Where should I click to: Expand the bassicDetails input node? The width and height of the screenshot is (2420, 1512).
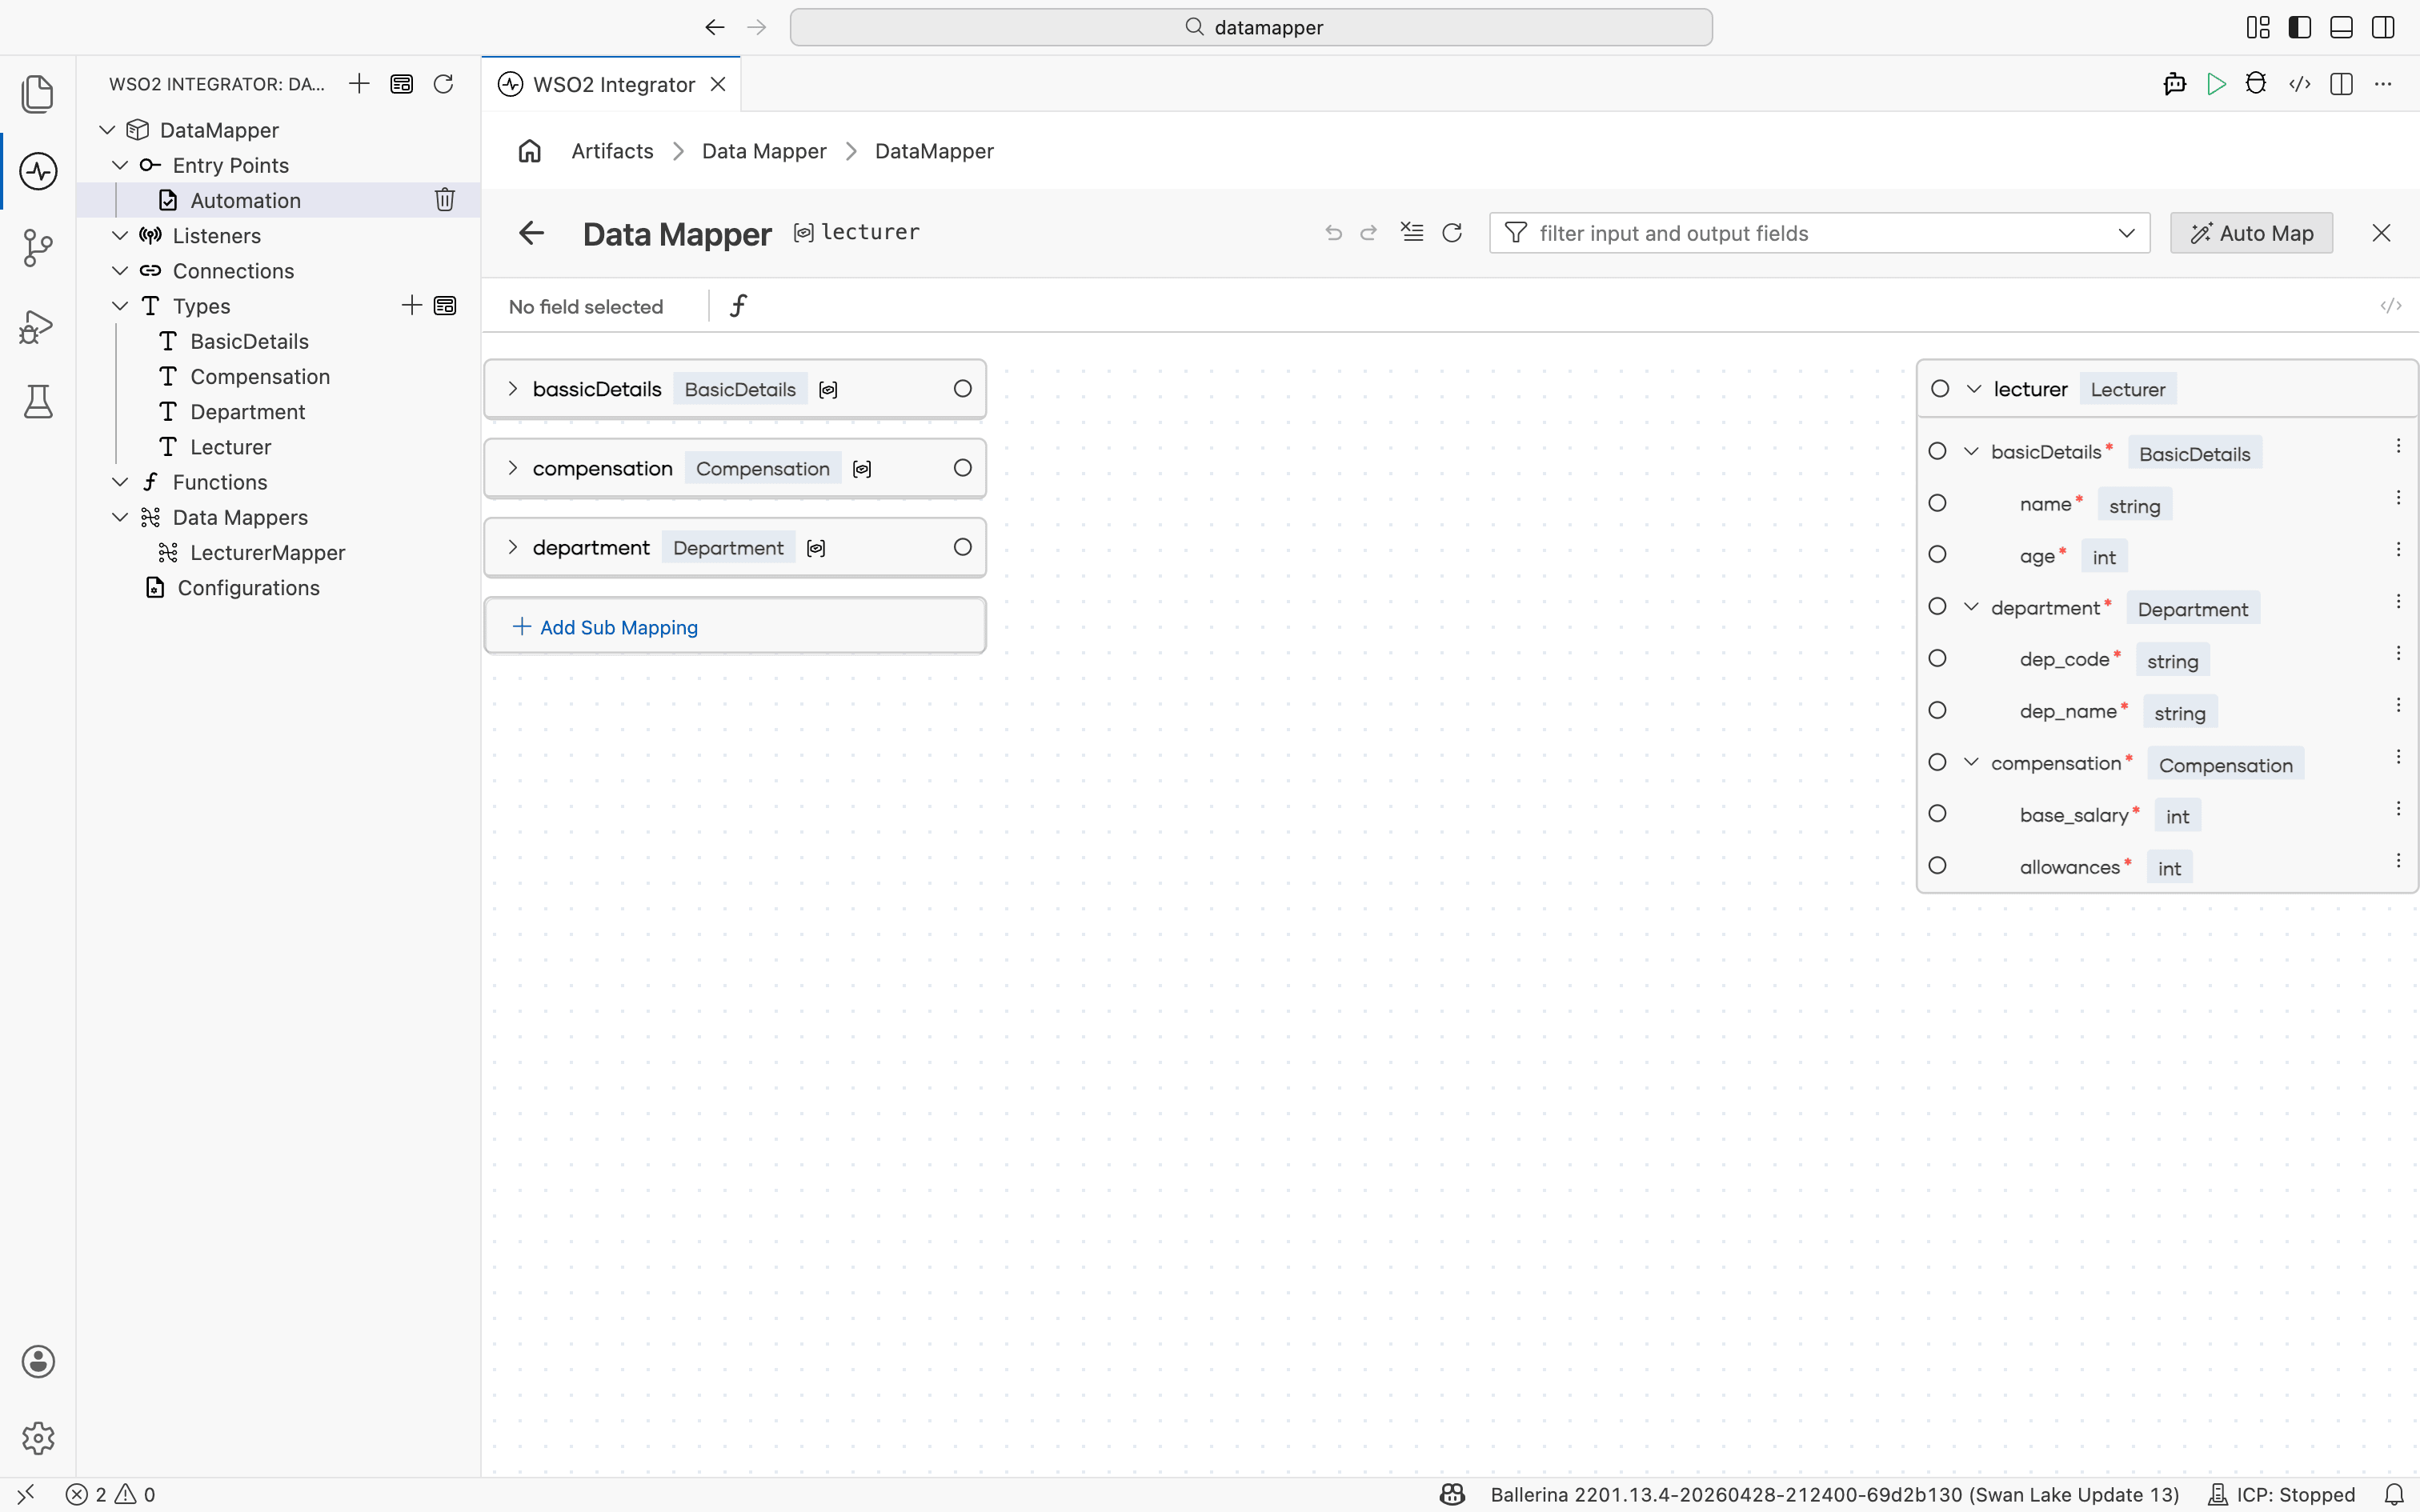click(x=512, y=389)
